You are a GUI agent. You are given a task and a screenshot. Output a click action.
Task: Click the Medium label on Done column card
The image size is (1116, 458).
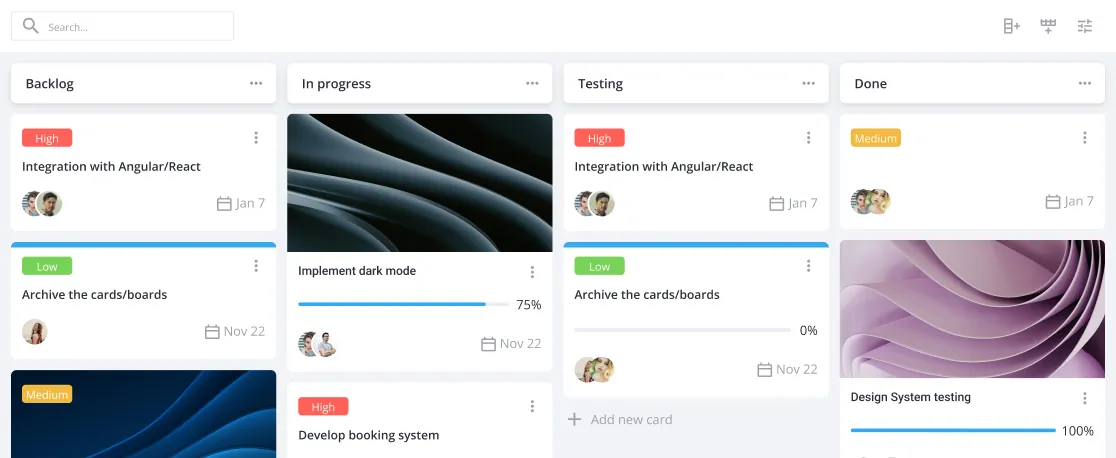coord(875,138)
